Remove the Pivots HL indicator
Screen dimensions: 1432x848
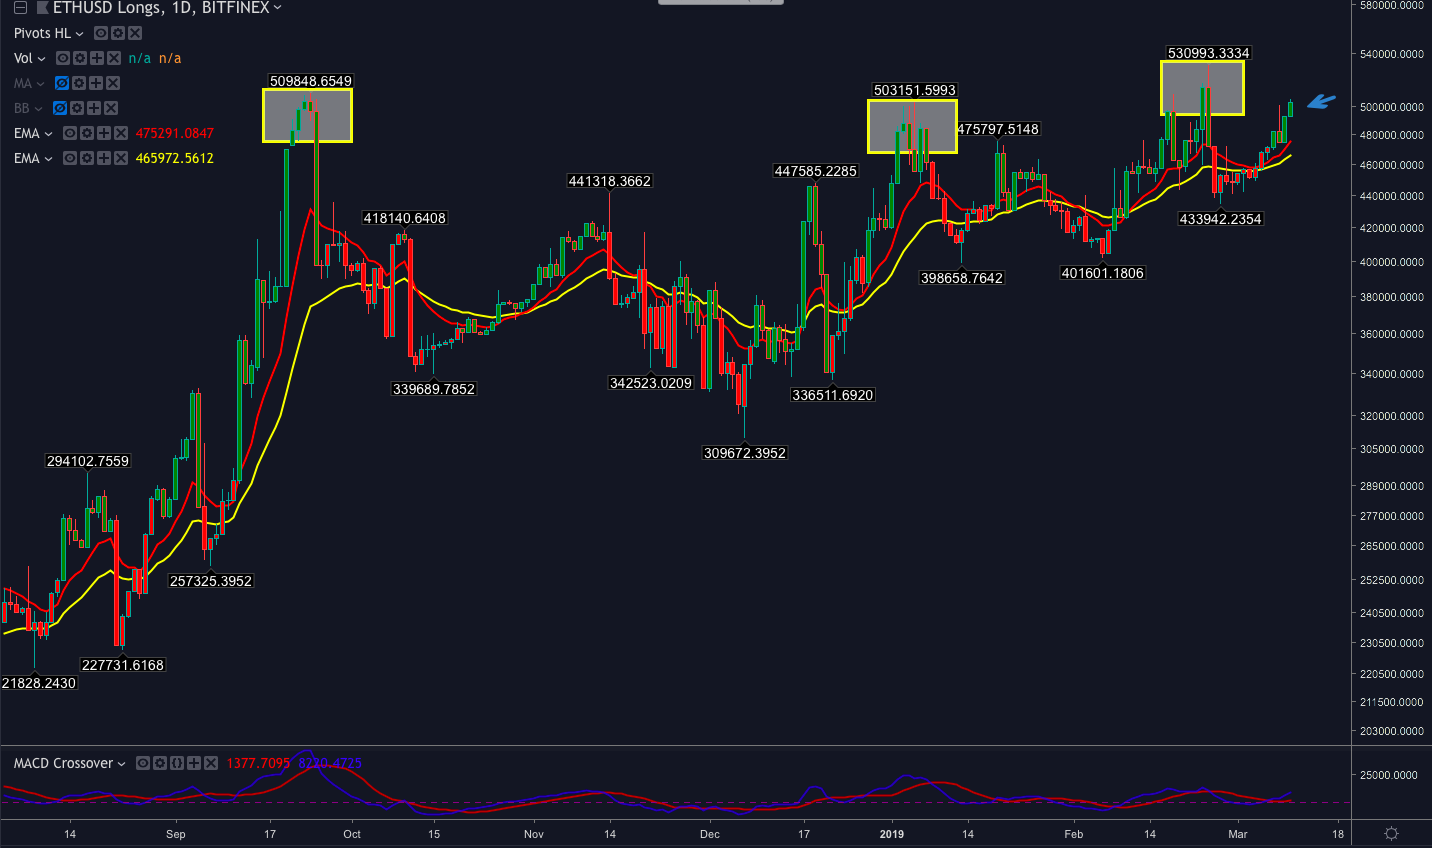[135, 33]
